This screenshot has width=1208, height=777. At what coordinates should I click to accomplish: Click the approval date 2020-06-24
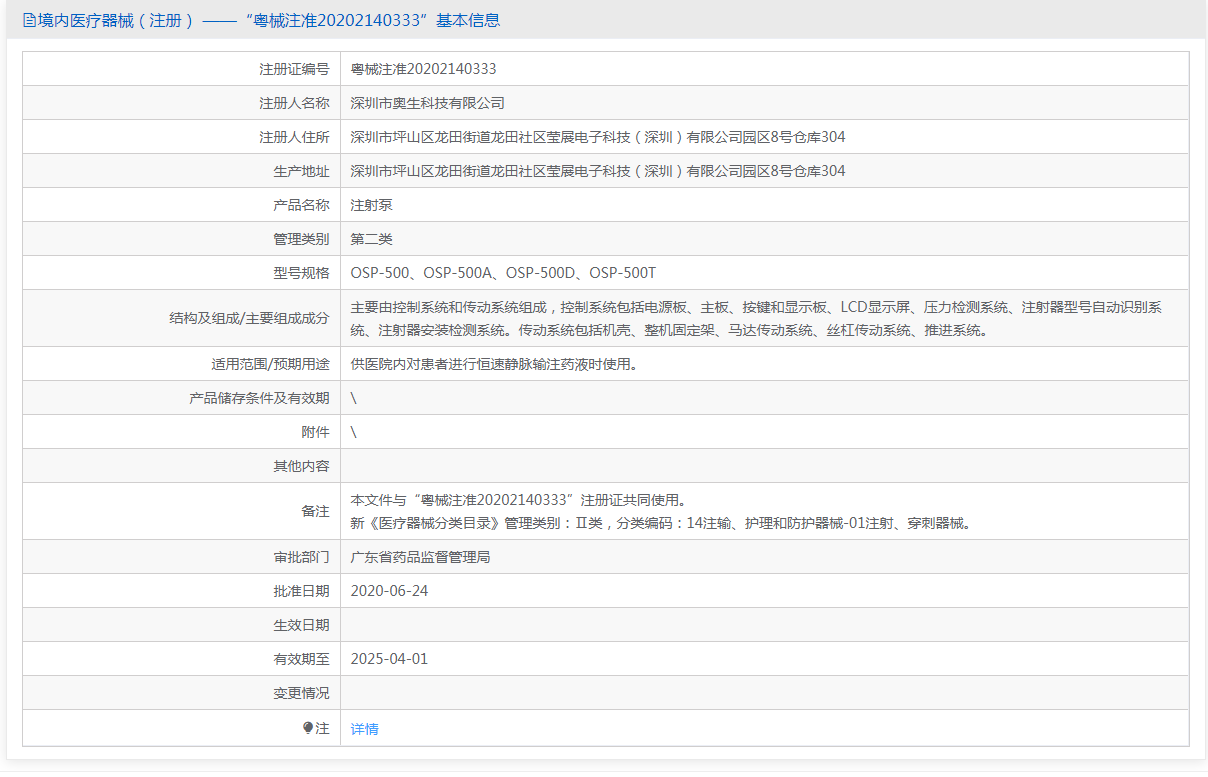[x=389, y=591]
